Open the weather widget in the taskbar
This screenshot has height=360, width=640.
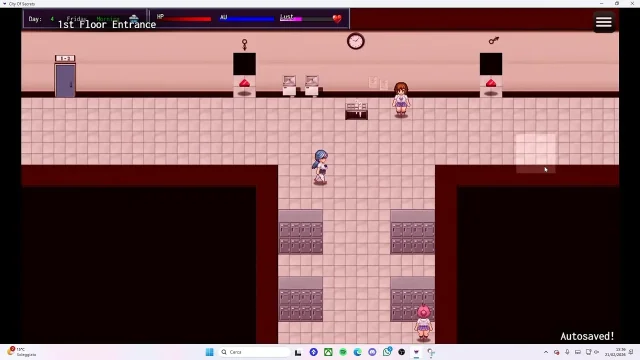21,352
